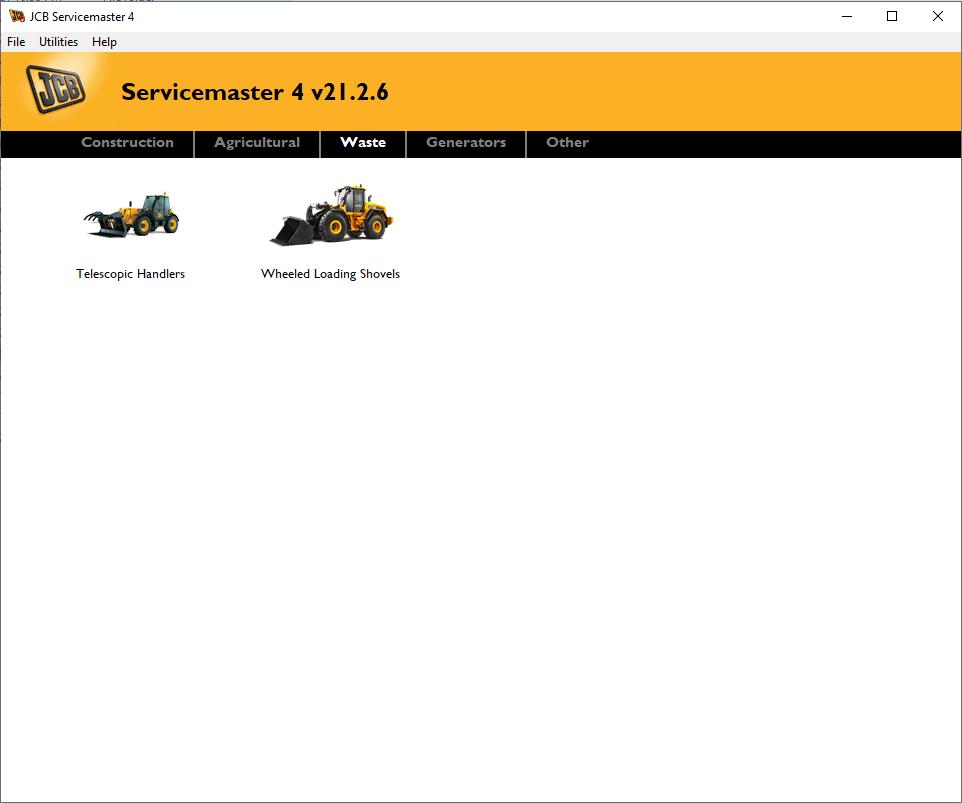
Task: Select the Generators tab
Action: 465,143
